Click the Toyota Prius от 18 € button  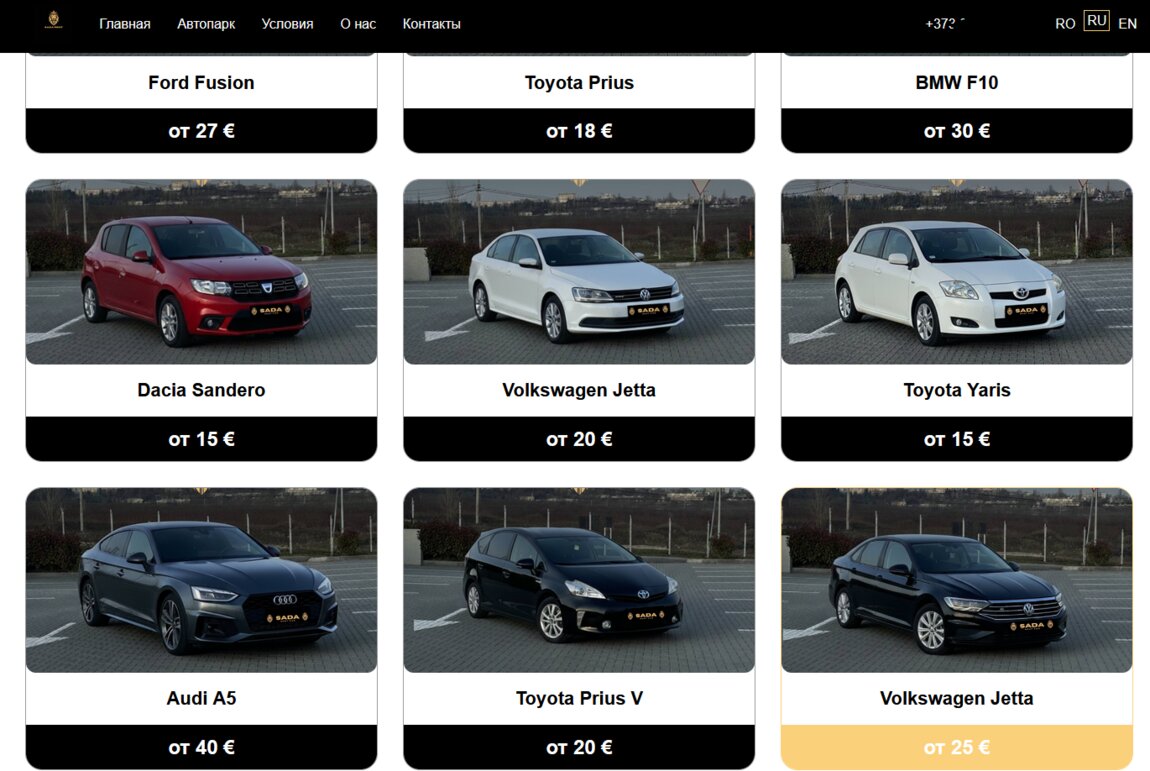tap(579, 131)
